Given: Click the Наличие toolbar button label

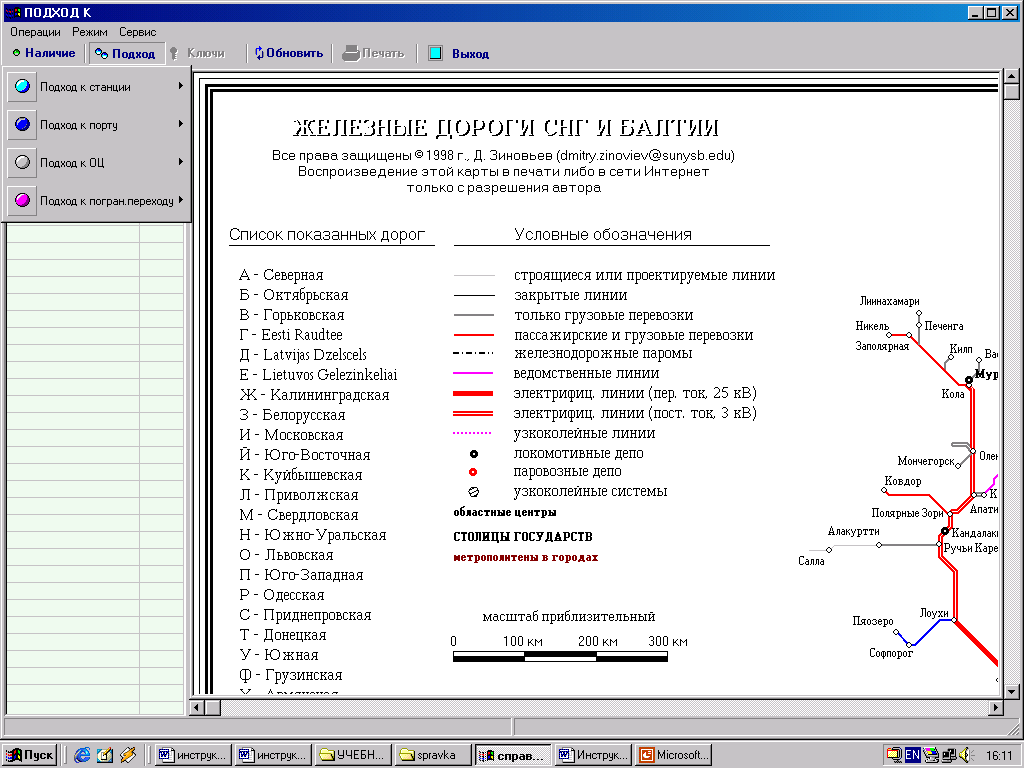Looking at the screenshot, I should click(50, 53).
